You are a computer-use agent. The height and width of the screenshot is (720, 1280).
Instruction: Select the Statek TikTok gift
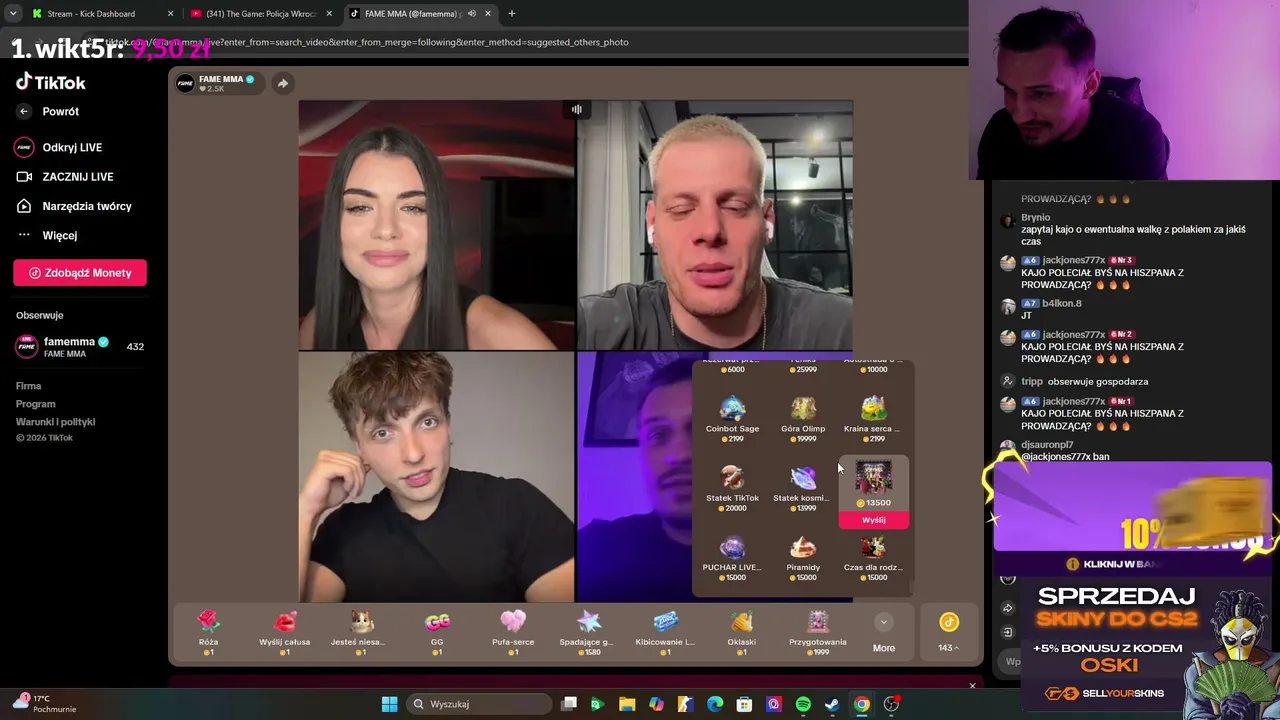pos(732,489)
